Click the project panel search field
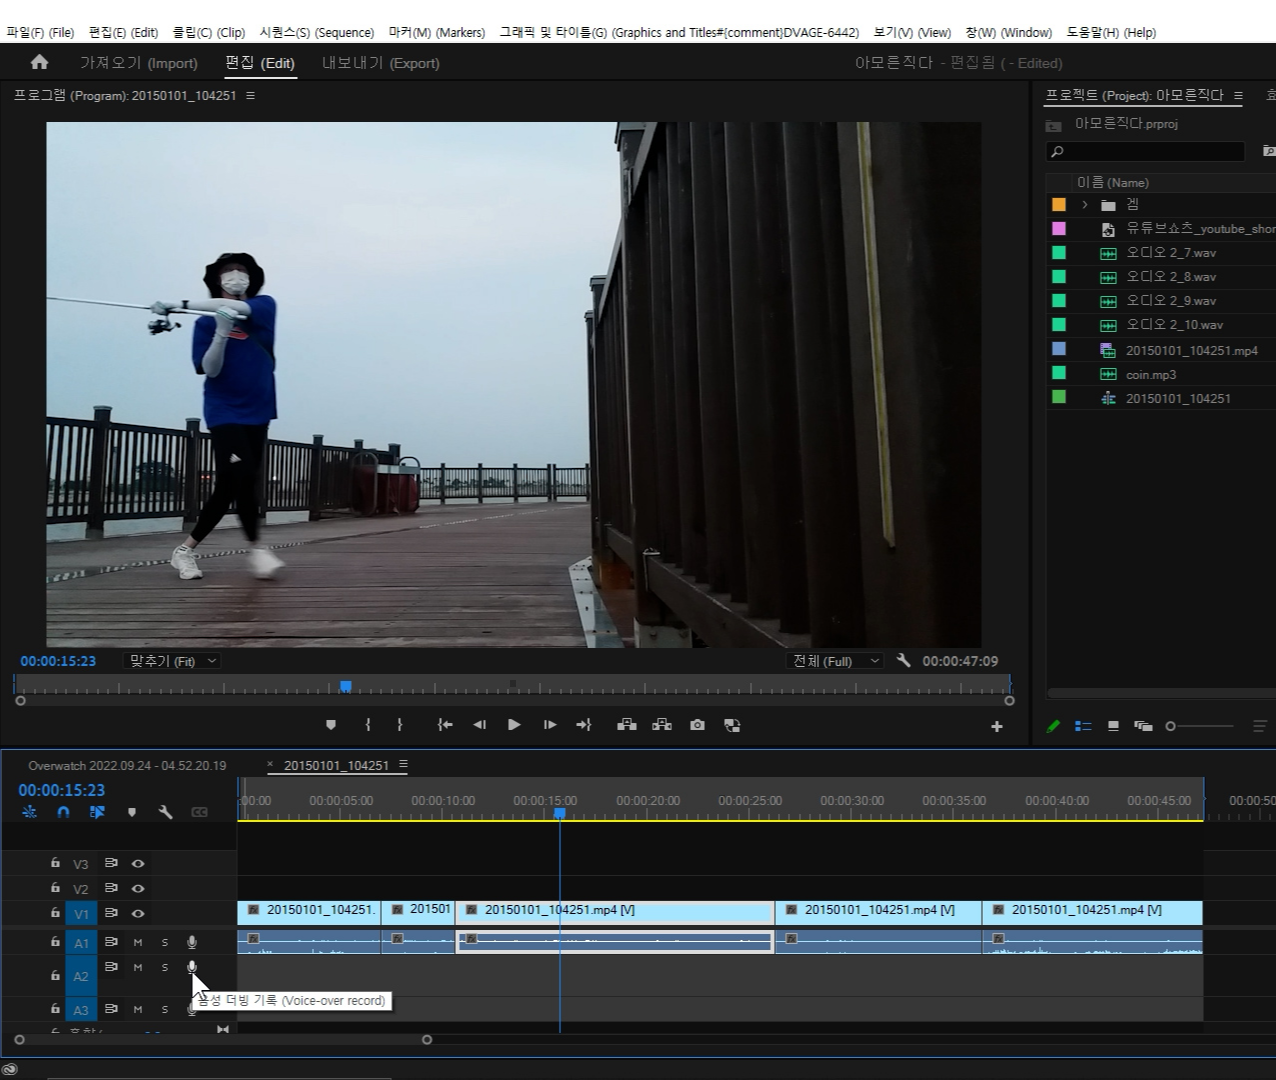Image resolution: width=1276 pixels, height=1080 pixels. click(x=1150, y=152)
